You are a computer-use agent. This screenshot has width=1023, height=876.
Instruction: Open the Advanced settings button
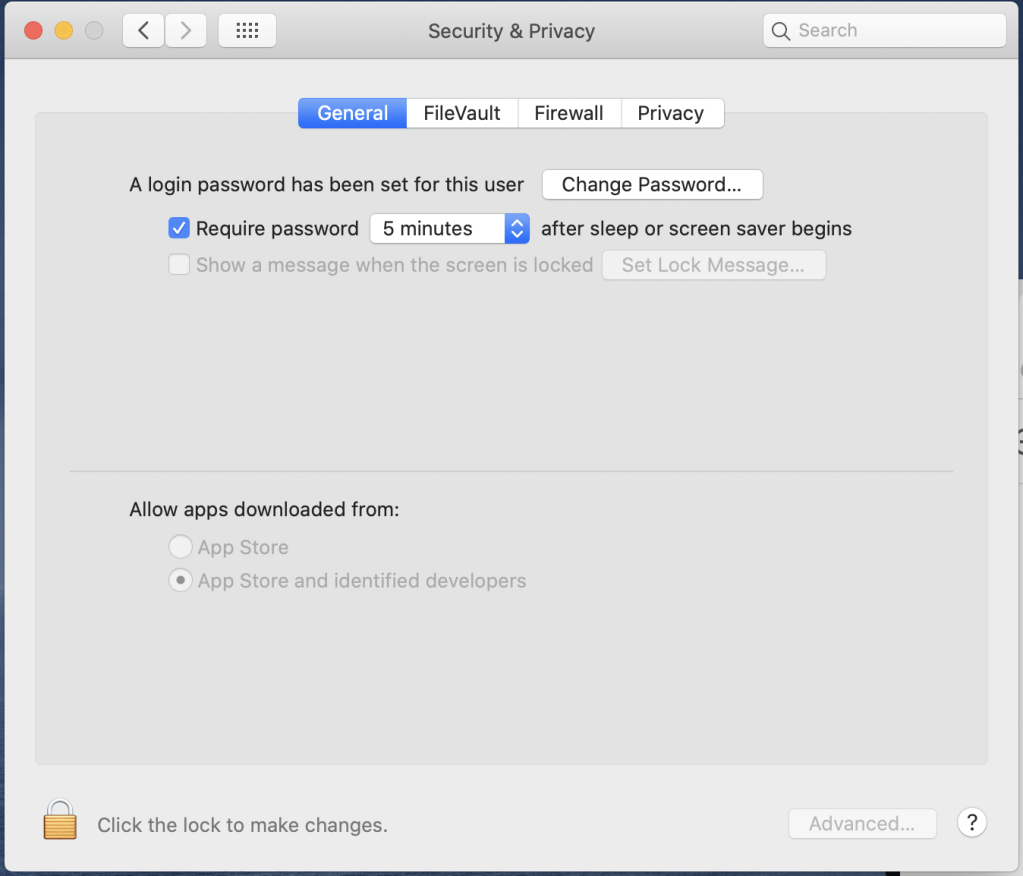pos(862,824)
